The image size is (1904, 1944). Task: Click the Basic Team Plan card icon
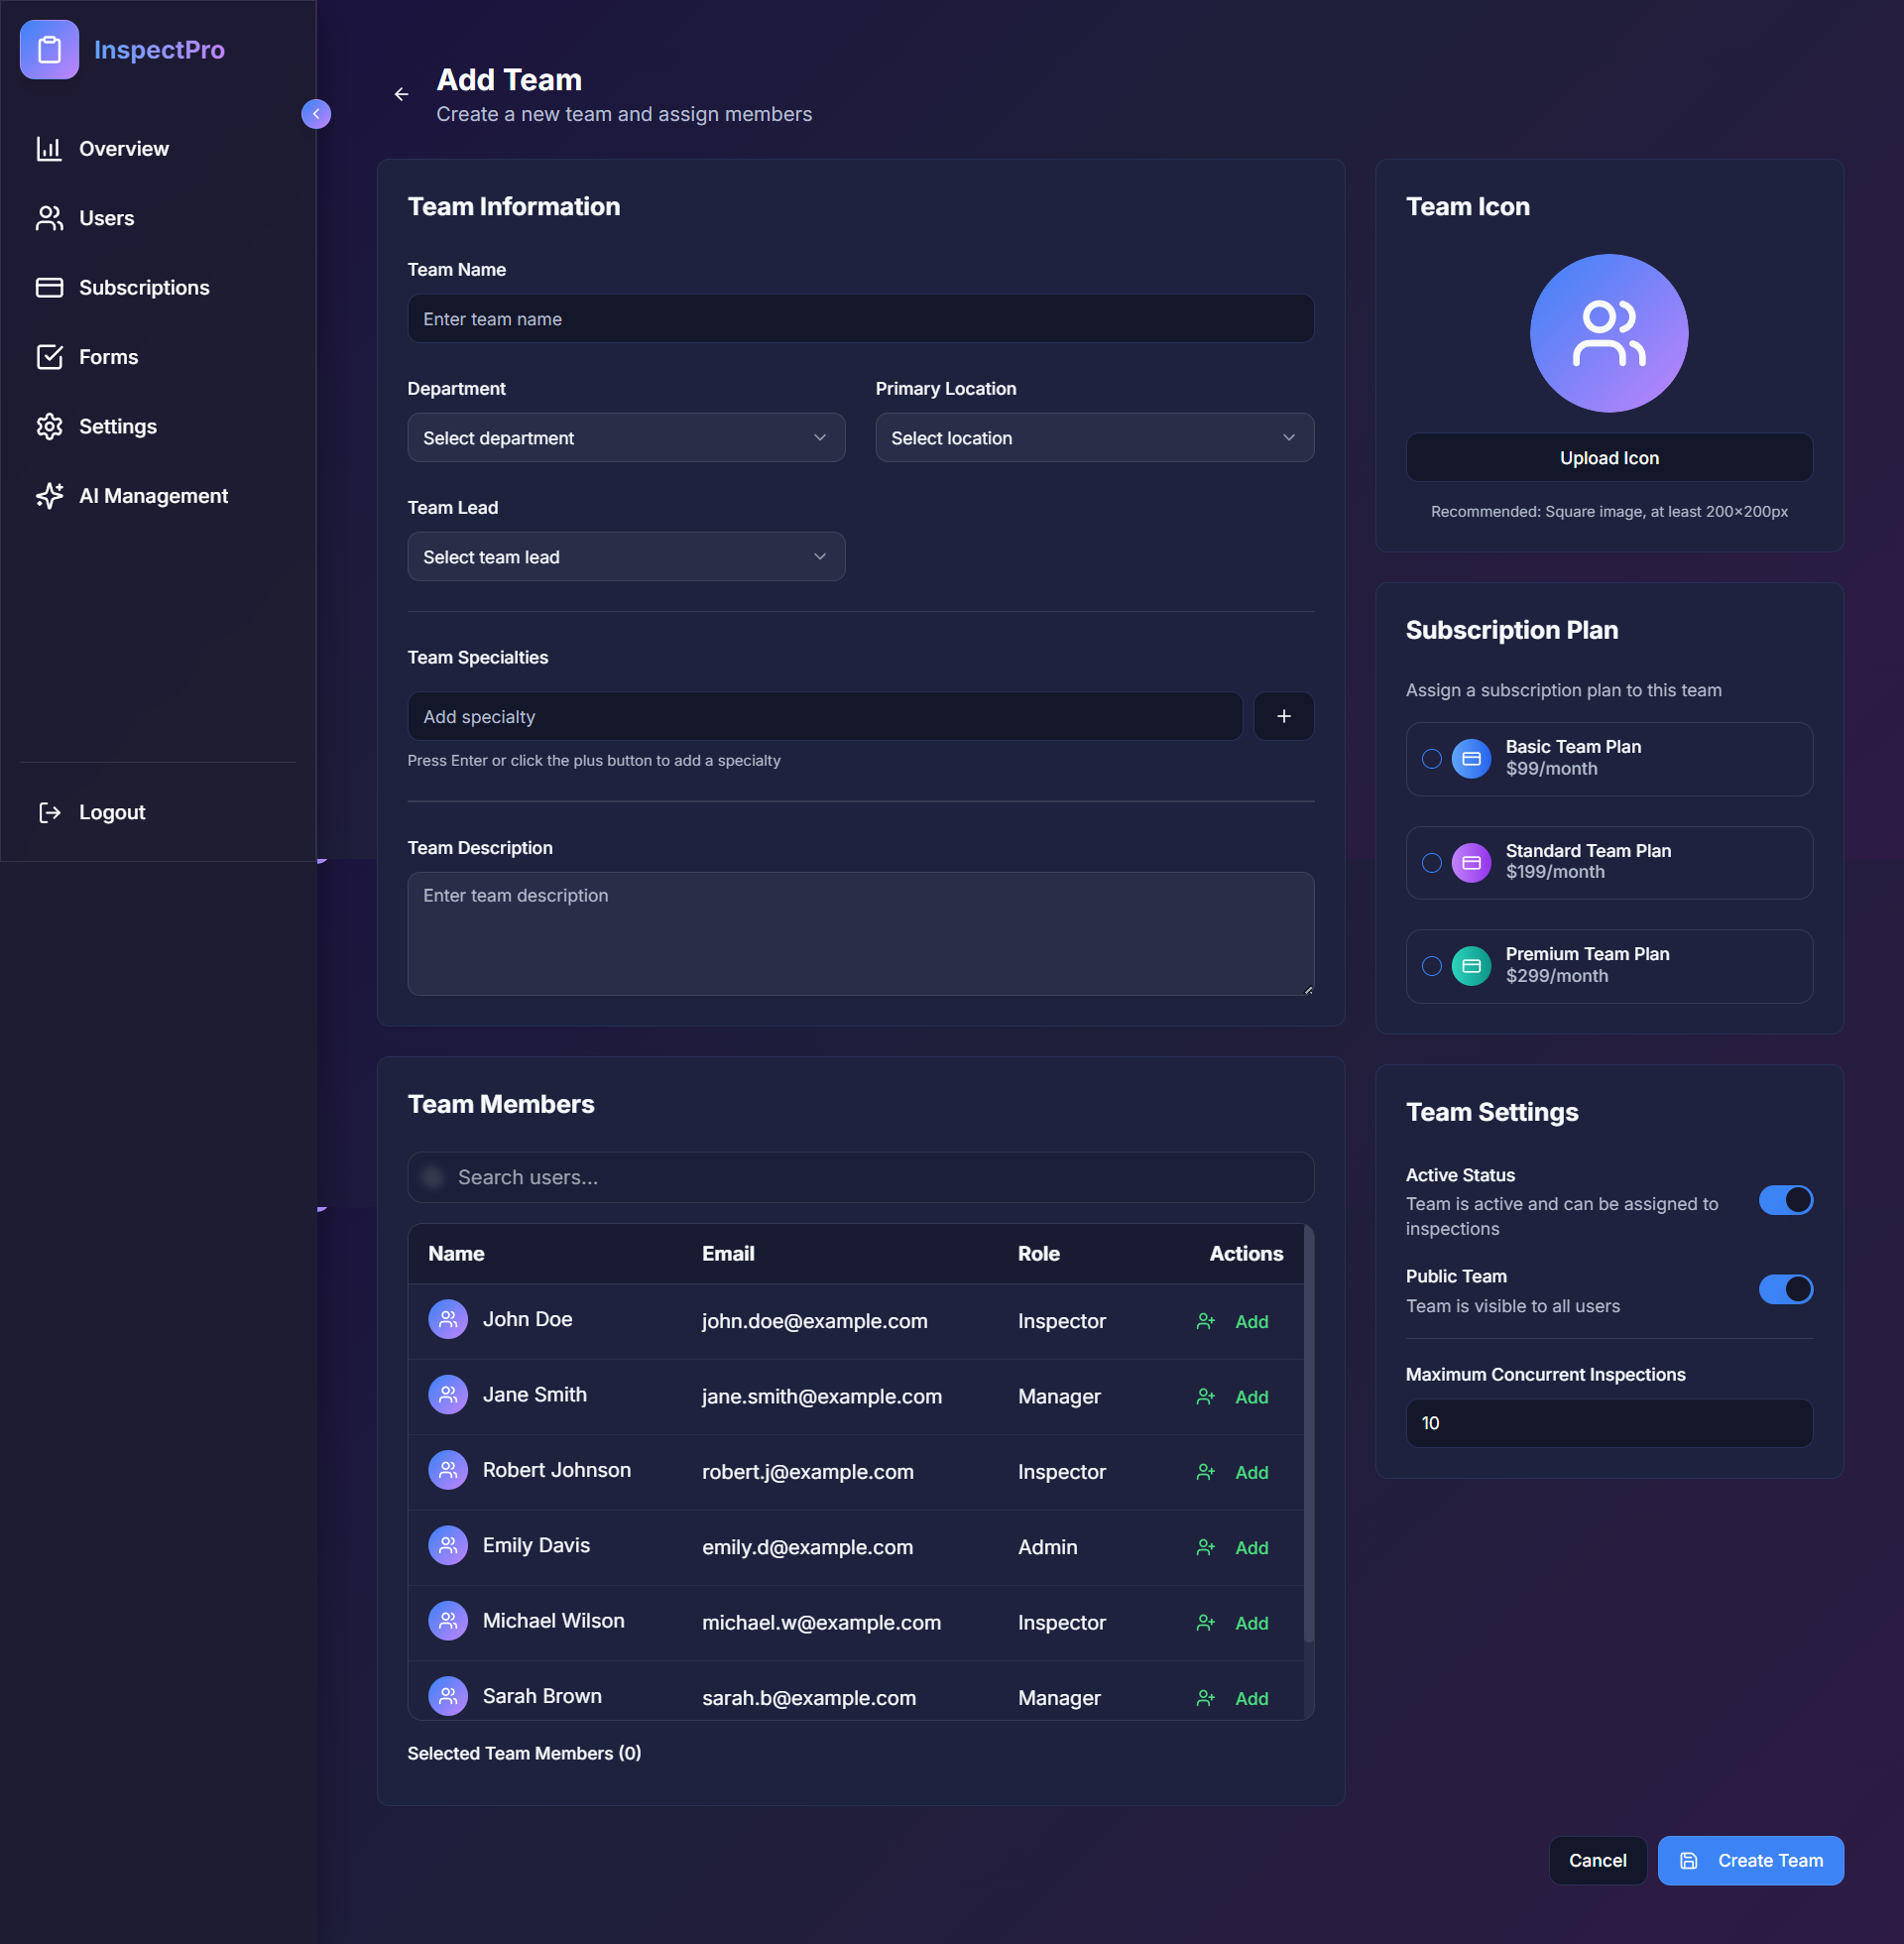(1471, 759)
